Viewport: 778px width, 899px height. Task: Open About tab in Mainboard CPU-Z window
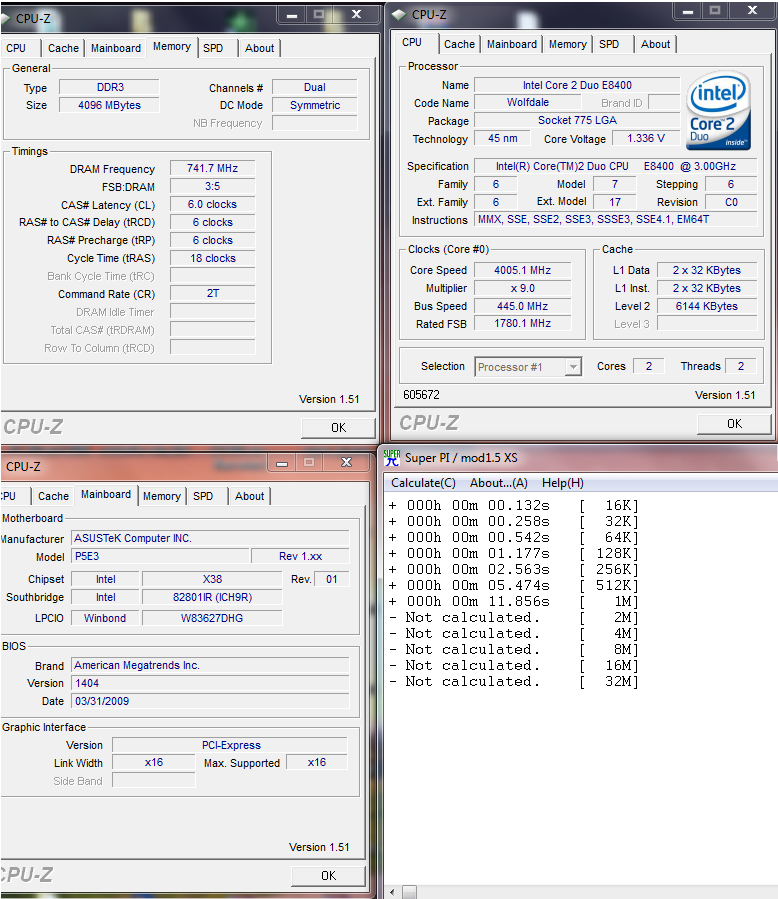[x=249, y=496]
